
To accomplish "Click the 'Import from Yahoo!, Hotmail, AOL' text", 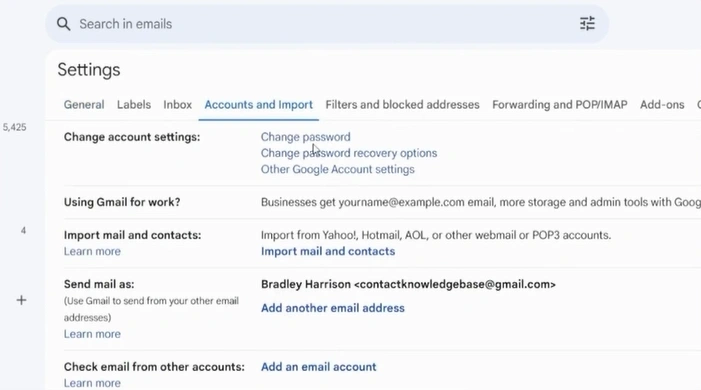I will [x=436, y=235].
